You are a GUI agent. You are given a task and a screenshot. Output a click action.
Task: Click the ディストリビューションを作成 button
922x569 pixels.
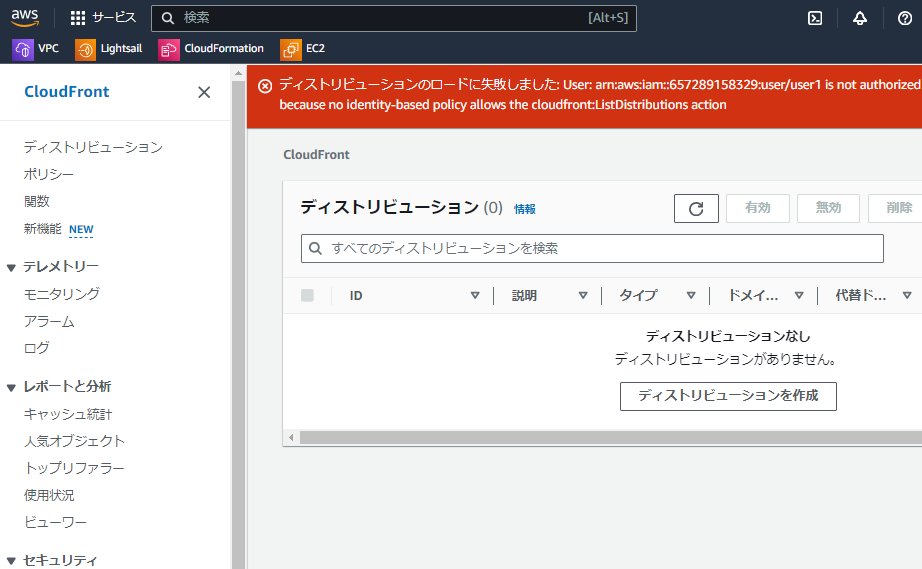tap(728, 396)
